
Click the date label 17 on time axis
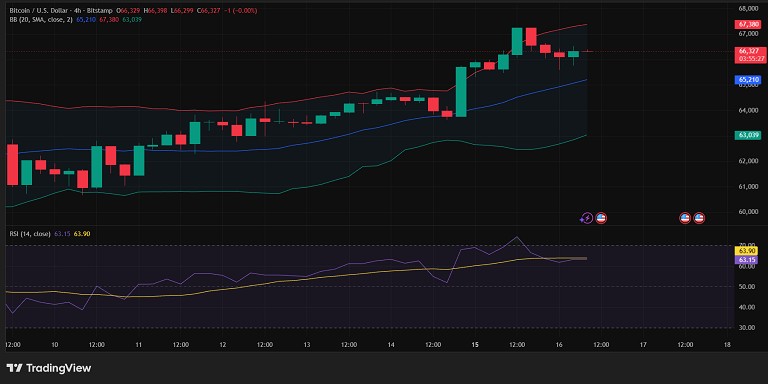(x=643, y=345)
